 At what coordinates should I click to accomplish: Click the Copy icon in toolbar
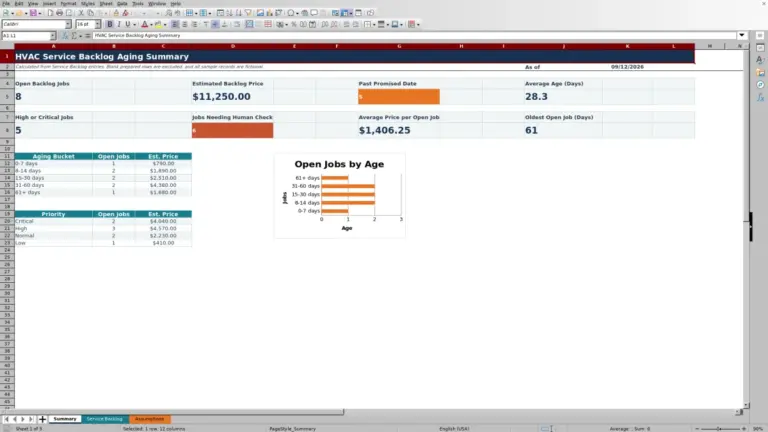90,13
